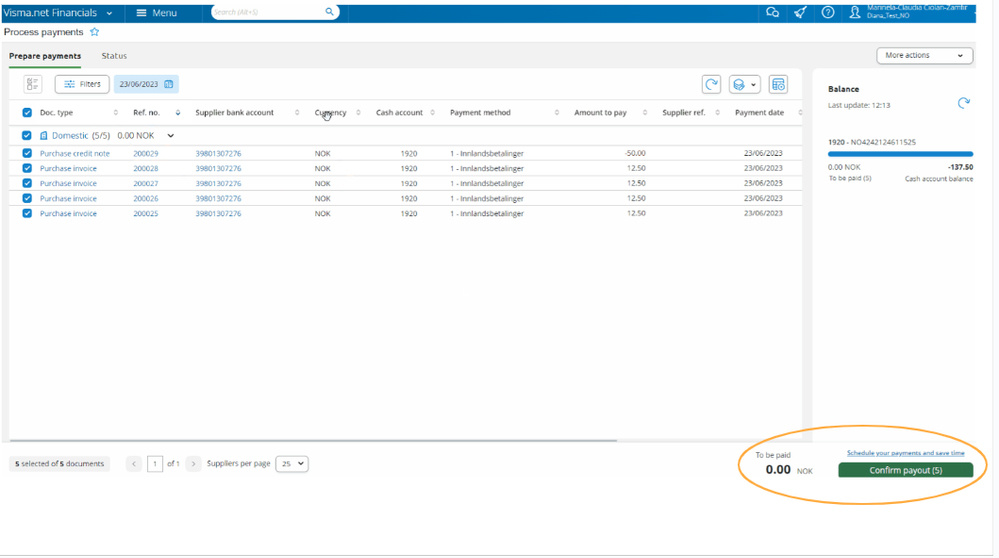Open the calendar icon next to 23/06/2023
999x558 pixels.
pos(169,84)
